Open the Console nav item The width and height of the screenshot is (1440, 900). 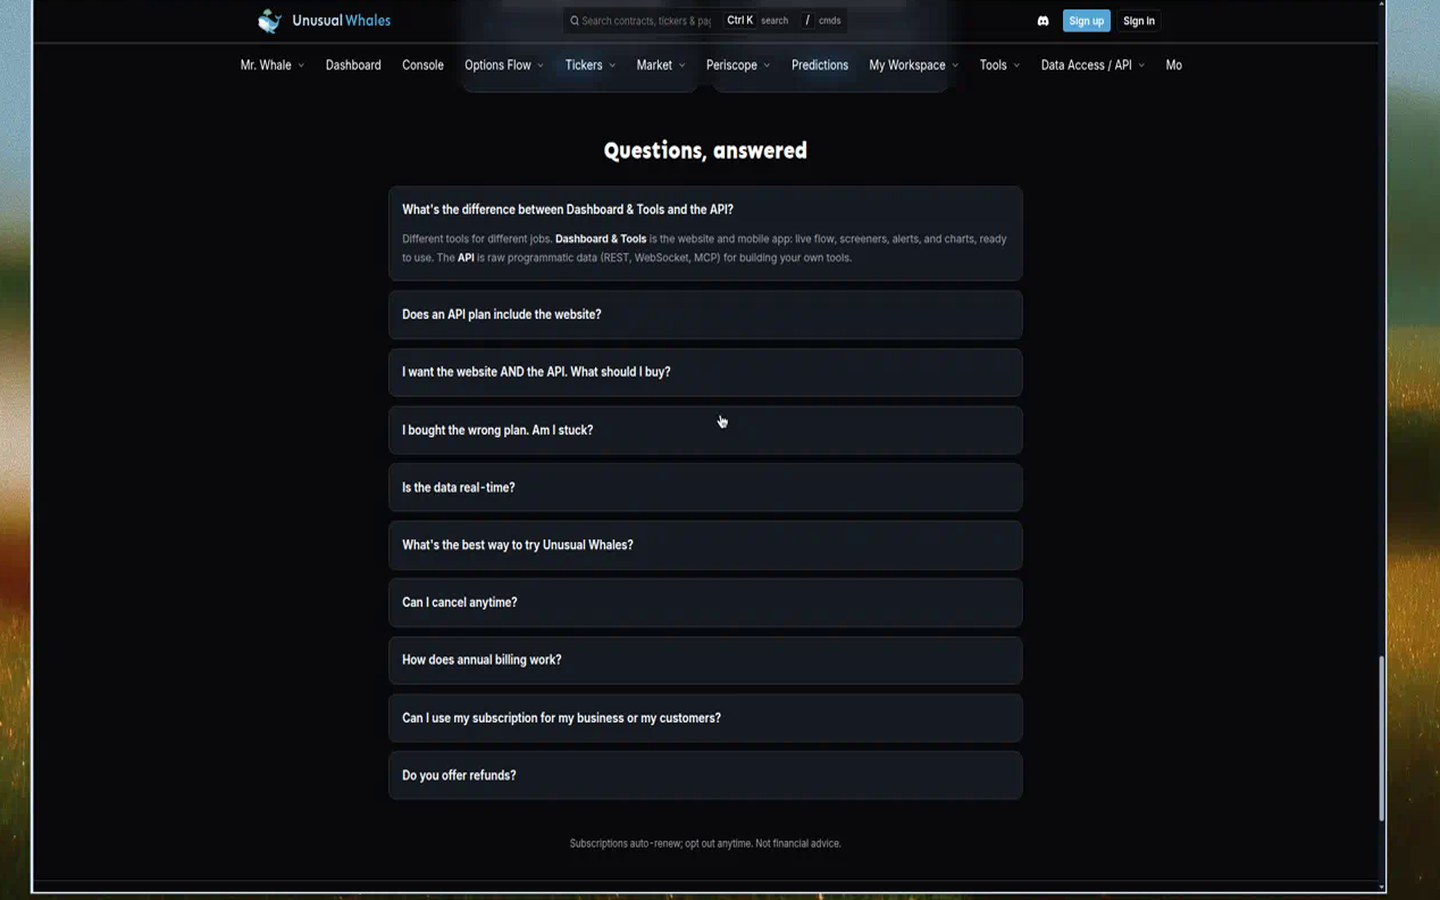click(x=423, y=65)
